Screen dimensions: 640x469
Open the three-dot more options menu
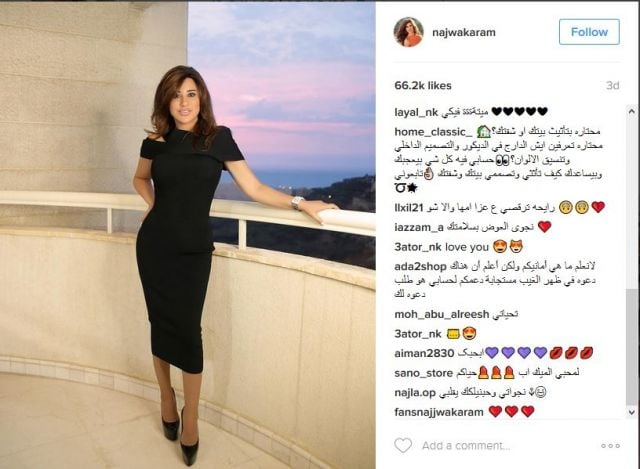click(610, 446)
